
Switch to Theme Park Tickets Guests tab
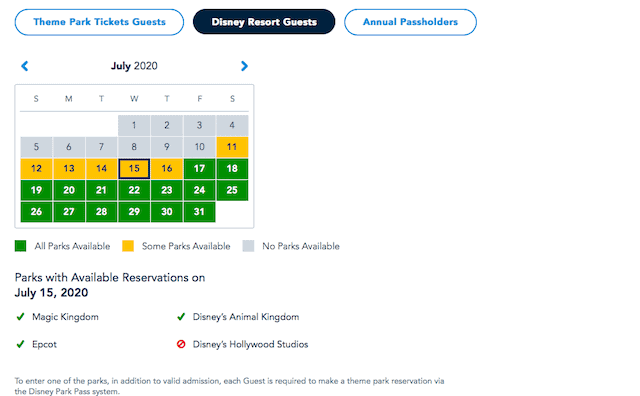(99, 22)
